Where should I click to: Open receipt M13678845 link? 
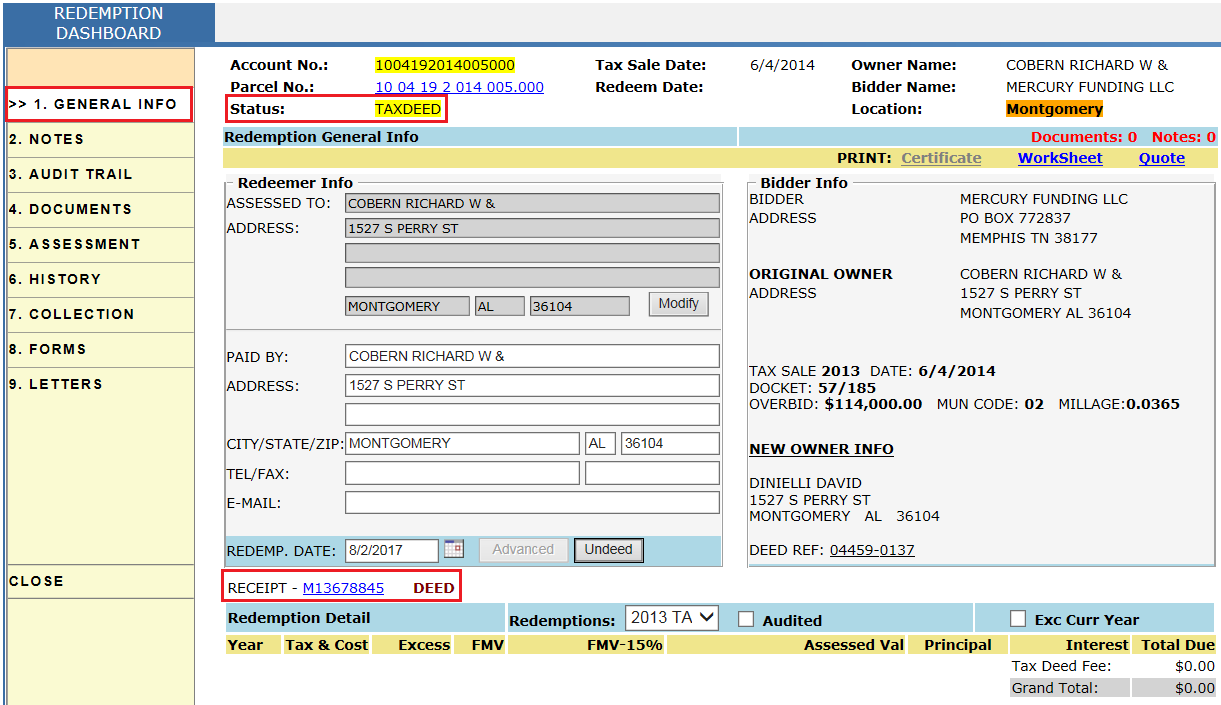[343, 588]
